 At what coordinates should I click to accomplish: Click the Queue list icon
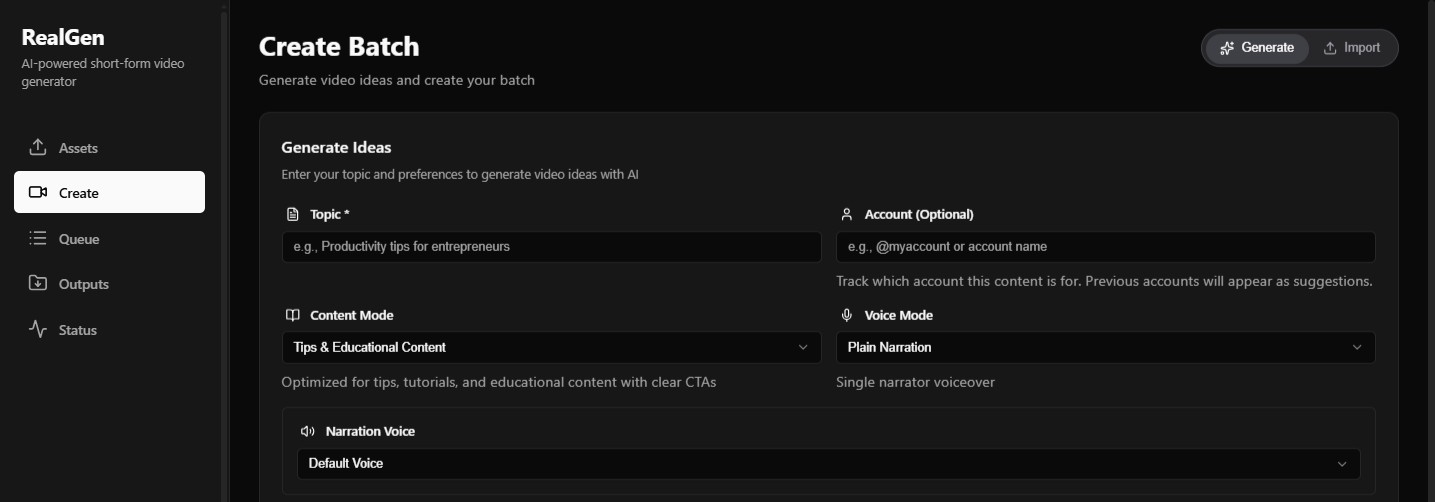pos(38,238)
